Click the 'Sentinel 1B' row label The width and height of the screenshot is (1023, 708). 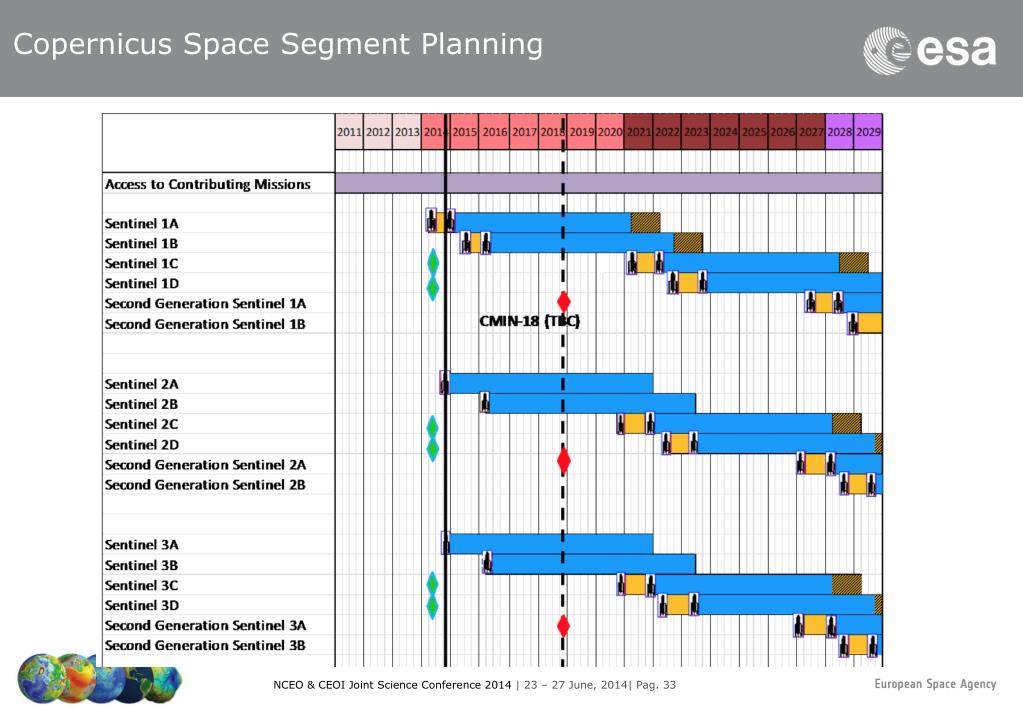click(x=141, y=243)
